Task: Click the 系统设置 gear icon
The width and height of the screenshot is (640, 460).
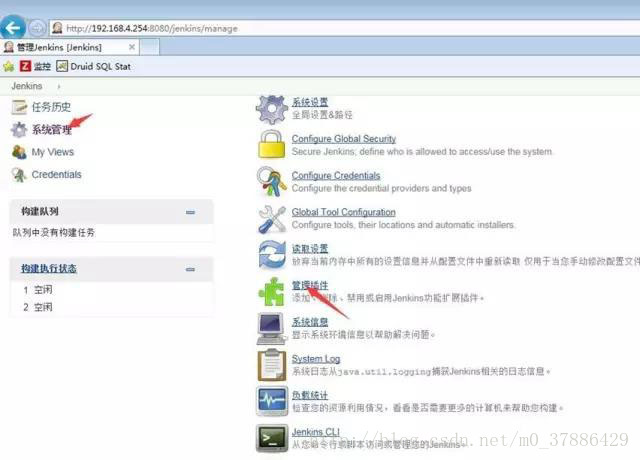Action: tap(272, 109)
